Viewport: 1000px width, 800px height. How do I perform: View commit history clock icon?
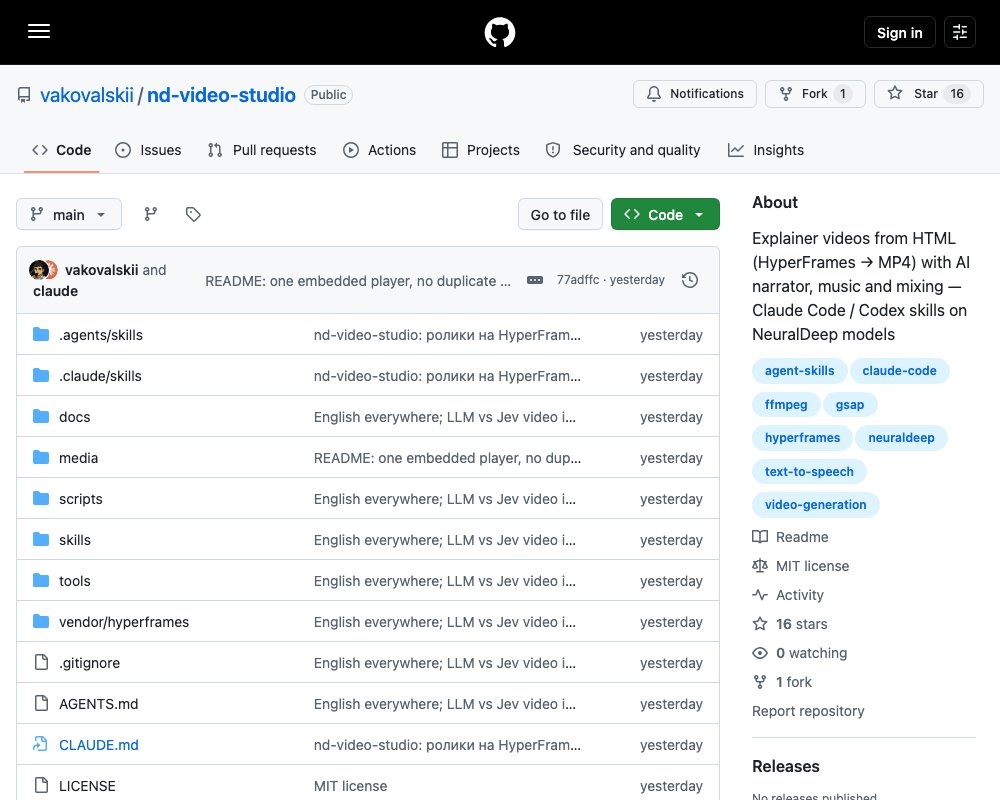point(689,280)
